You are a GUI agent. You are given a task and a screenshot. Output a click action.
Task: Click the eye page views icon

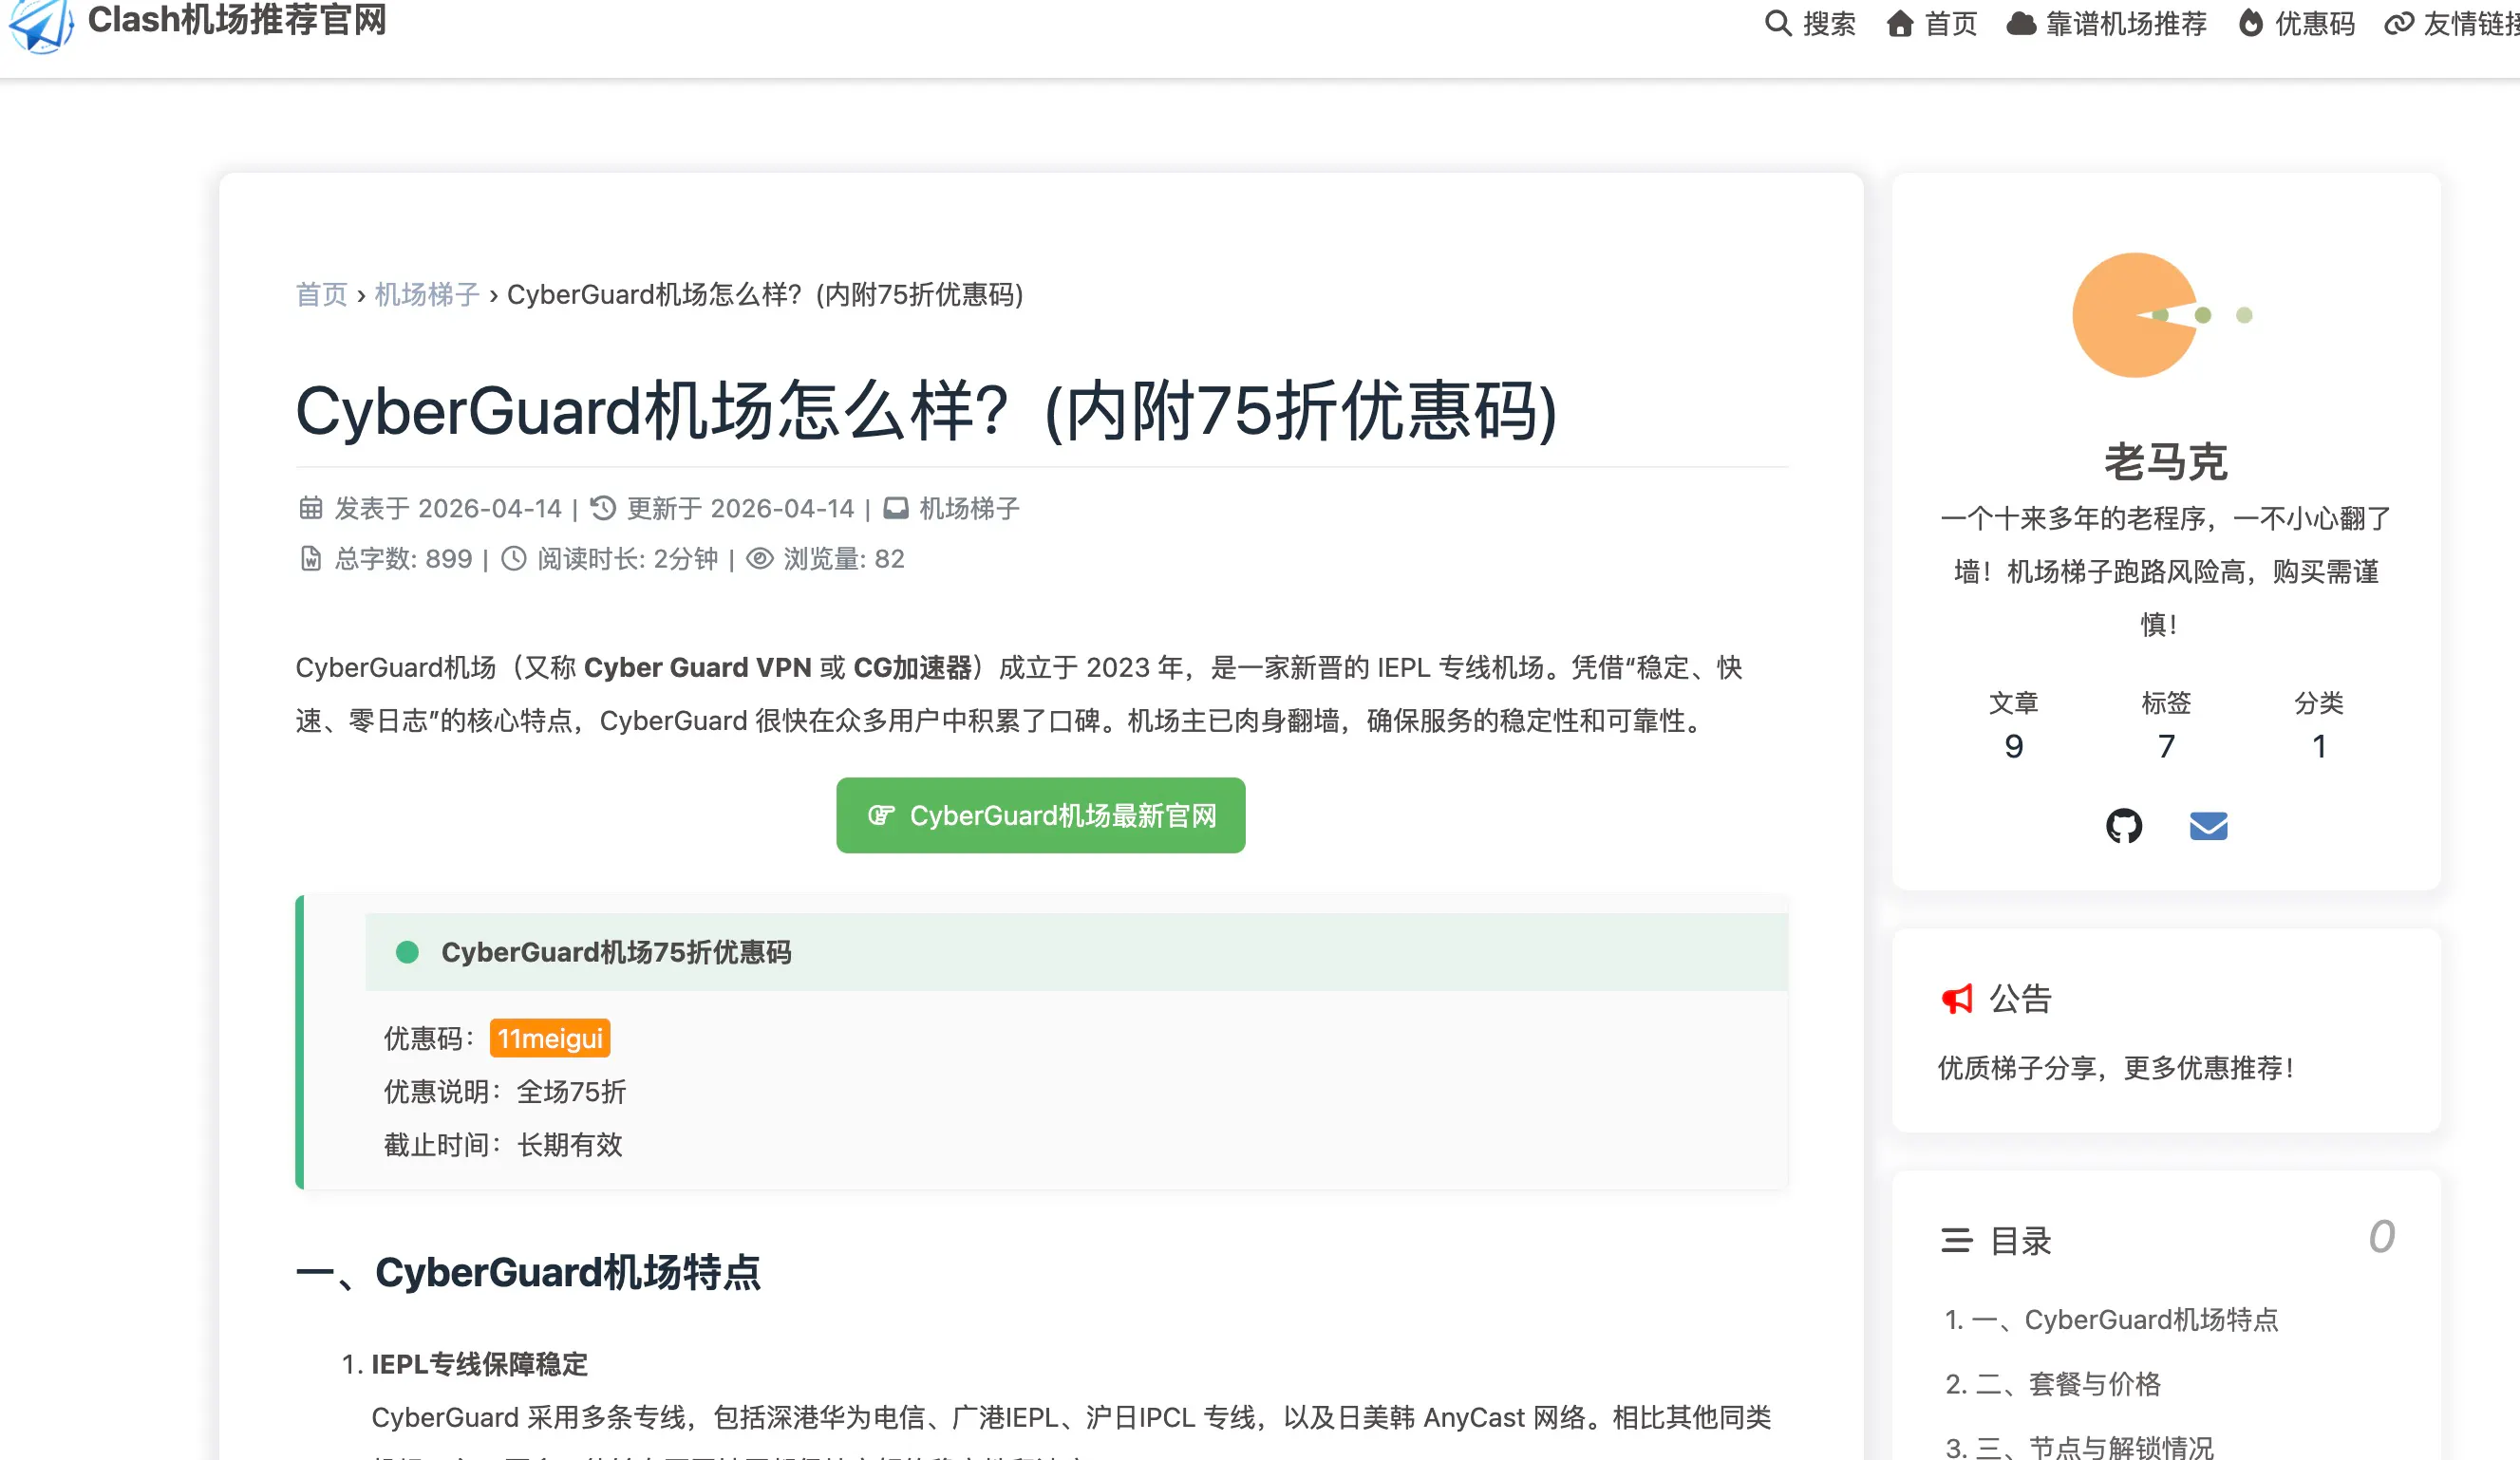[760, 558]
